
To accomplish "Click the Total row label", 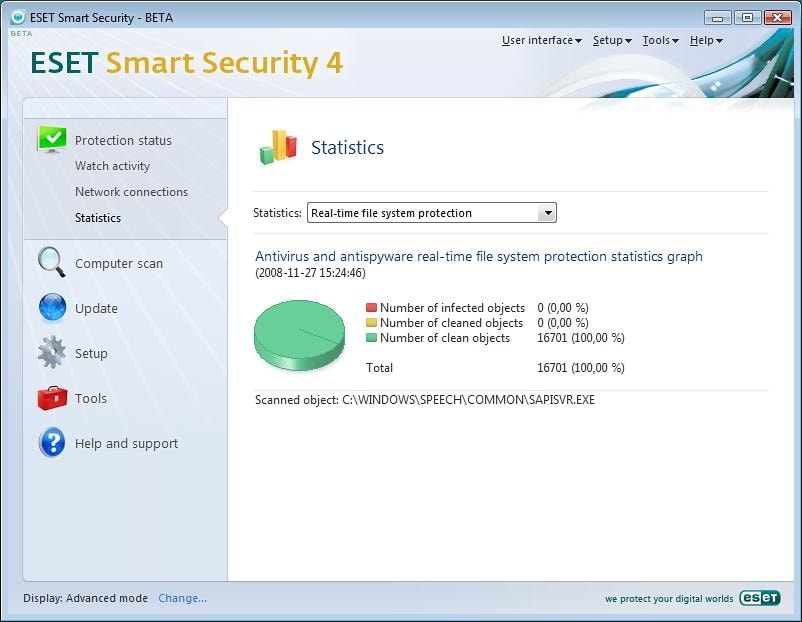I will point(380,368).
